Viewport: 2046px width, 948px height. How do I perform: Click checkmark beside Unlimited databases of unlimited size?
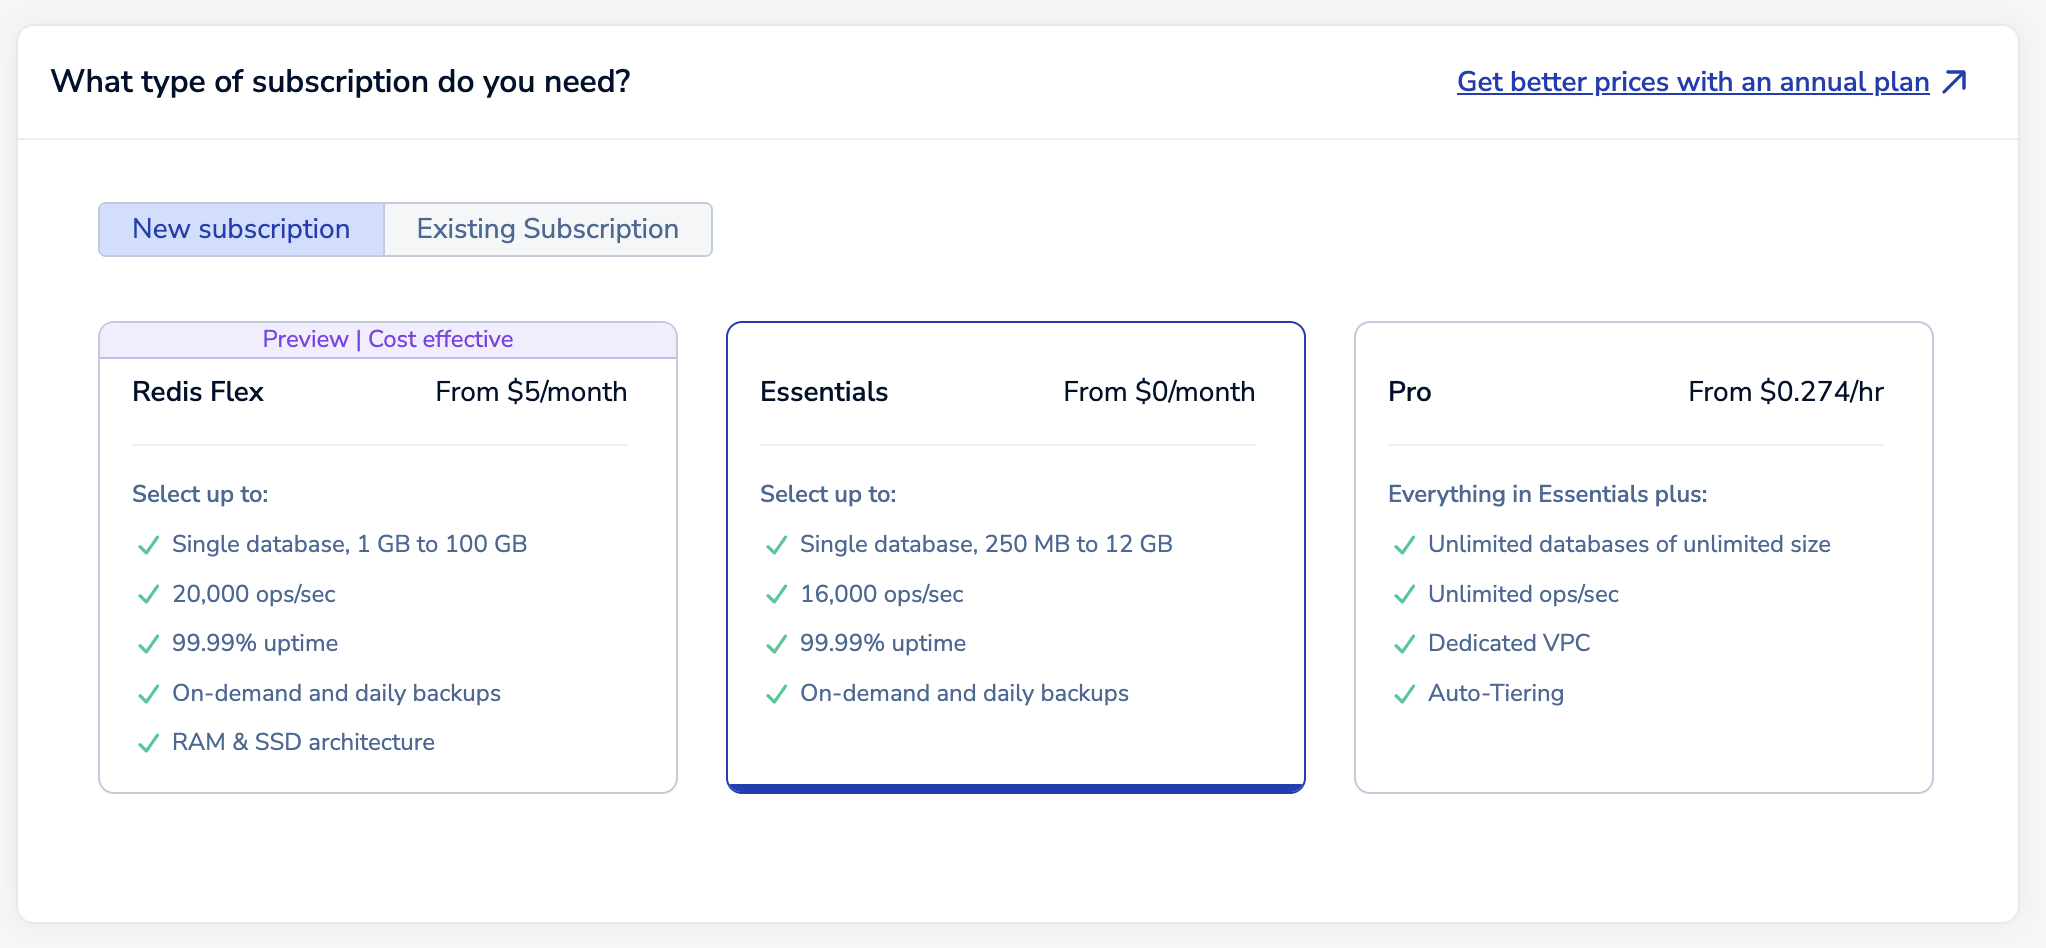1404,545
